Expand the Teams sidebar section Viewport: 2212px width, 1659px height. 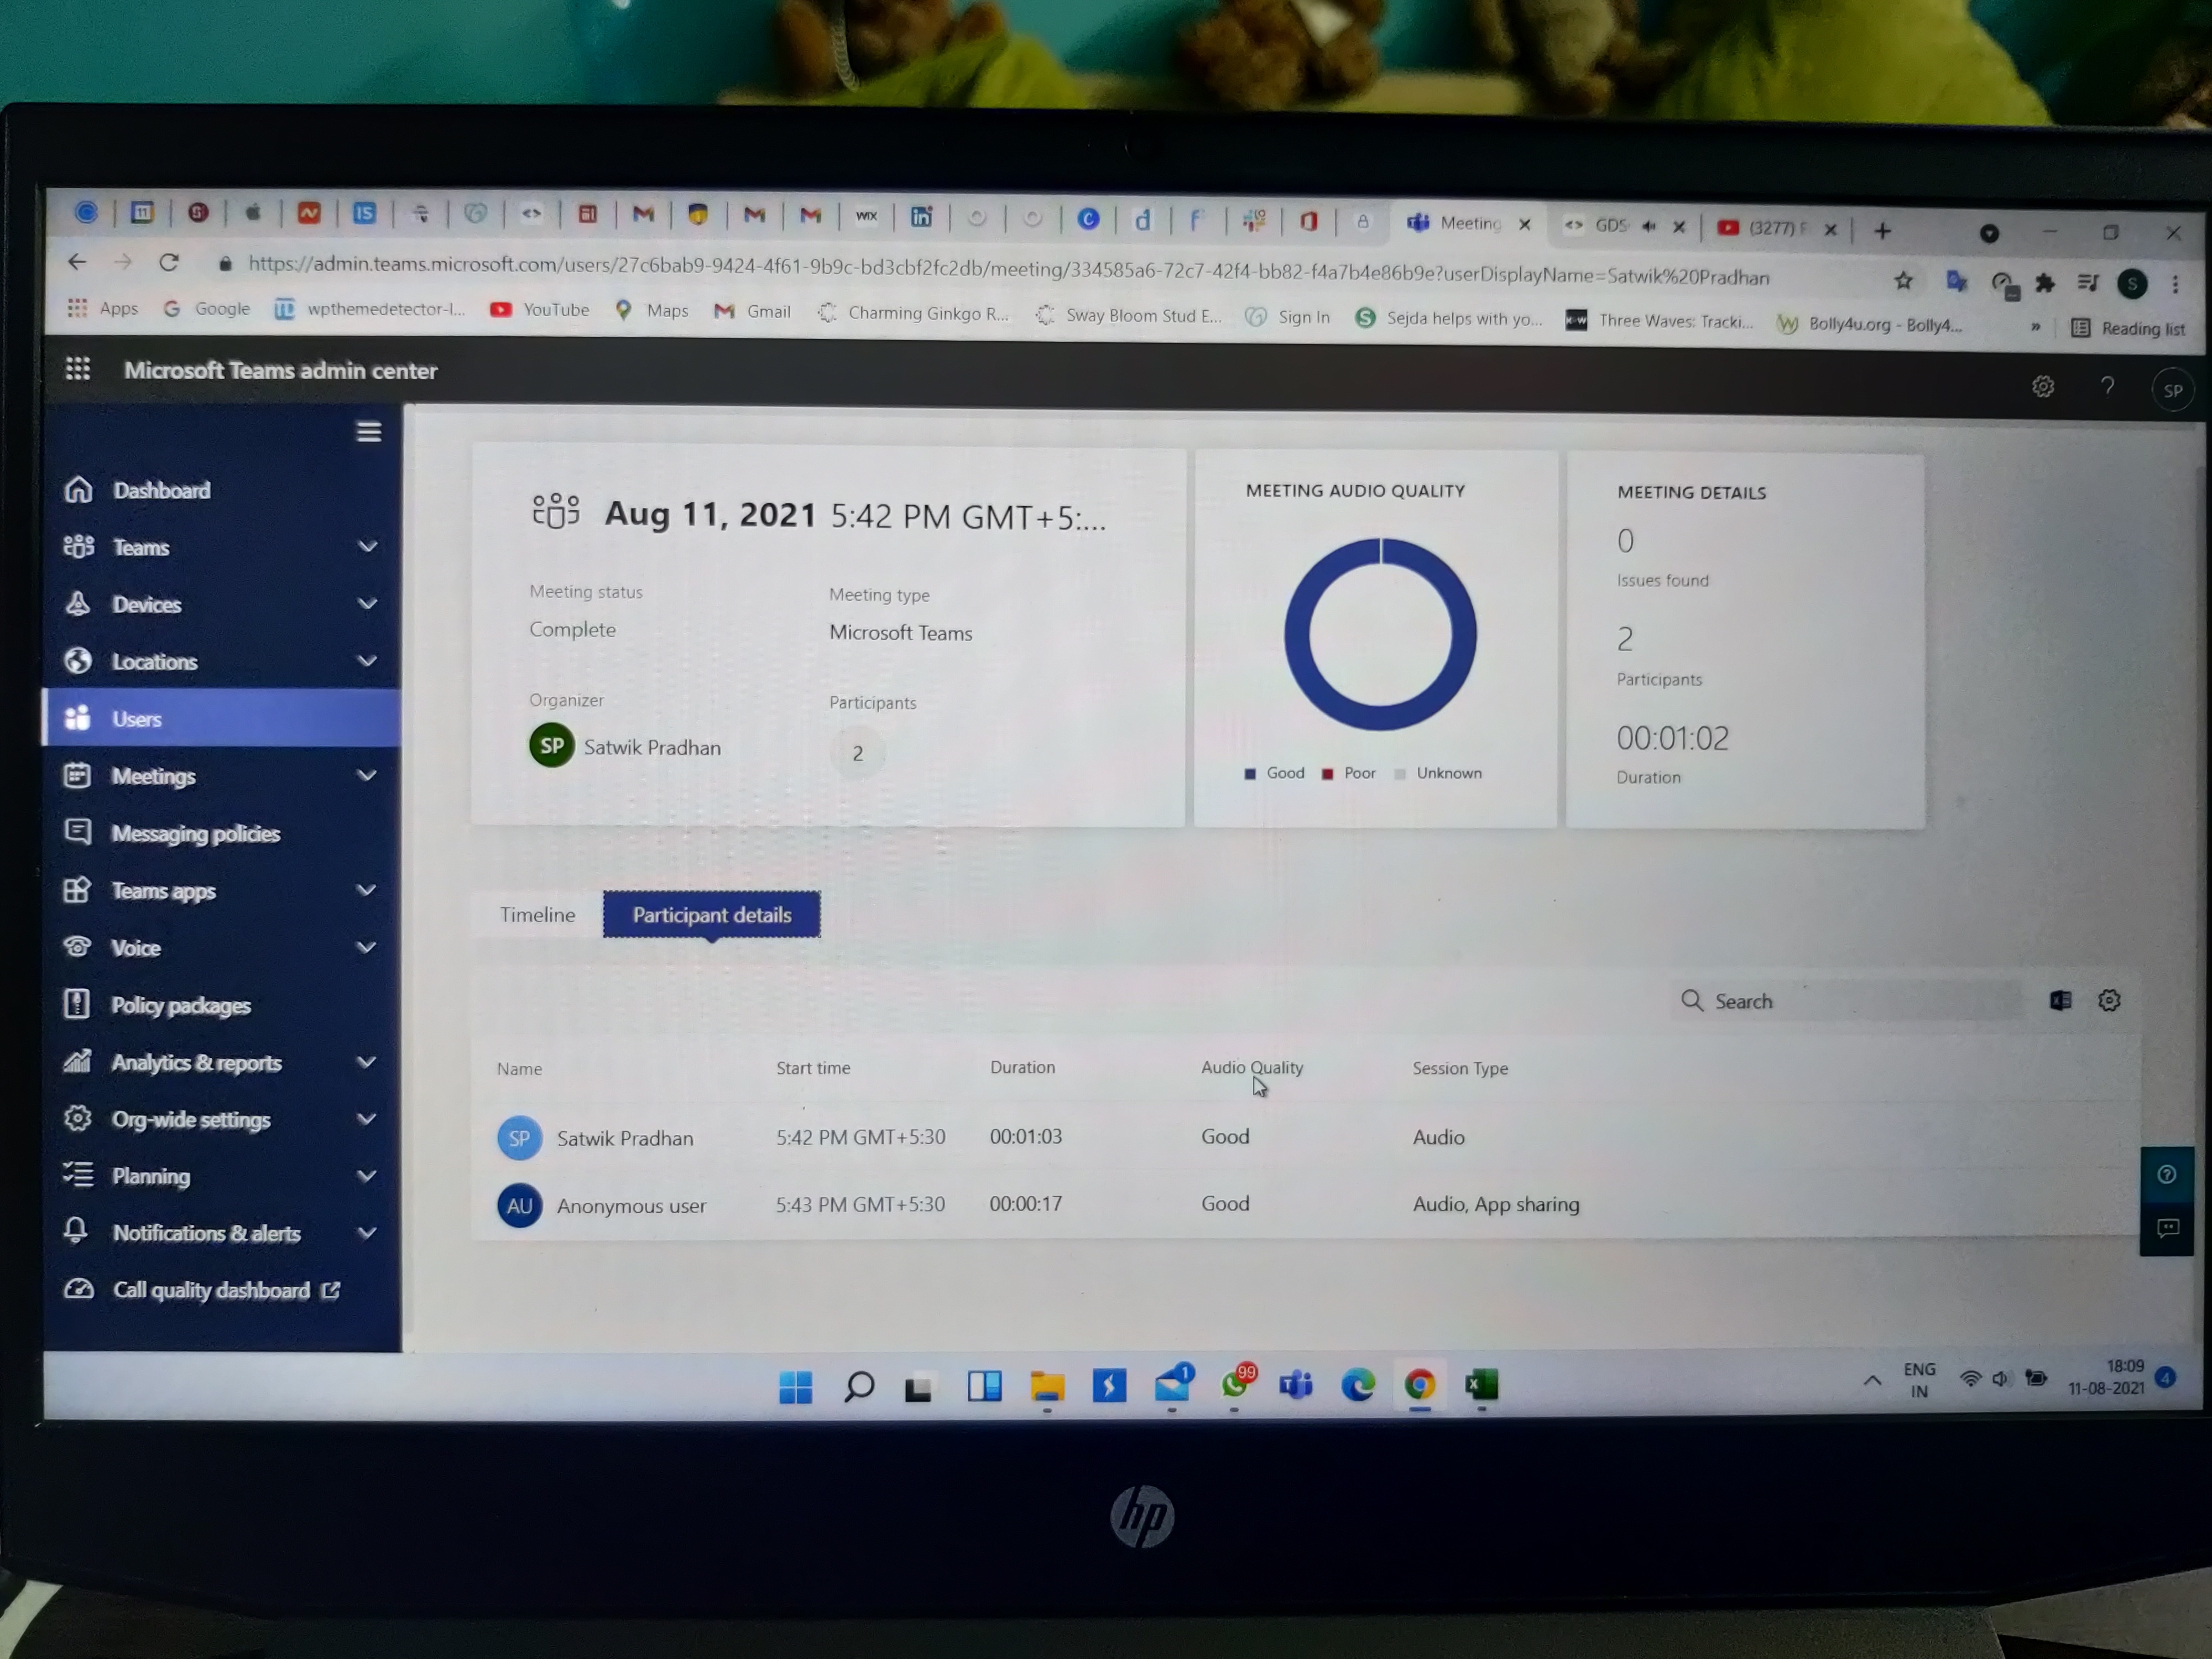(367, 546)
